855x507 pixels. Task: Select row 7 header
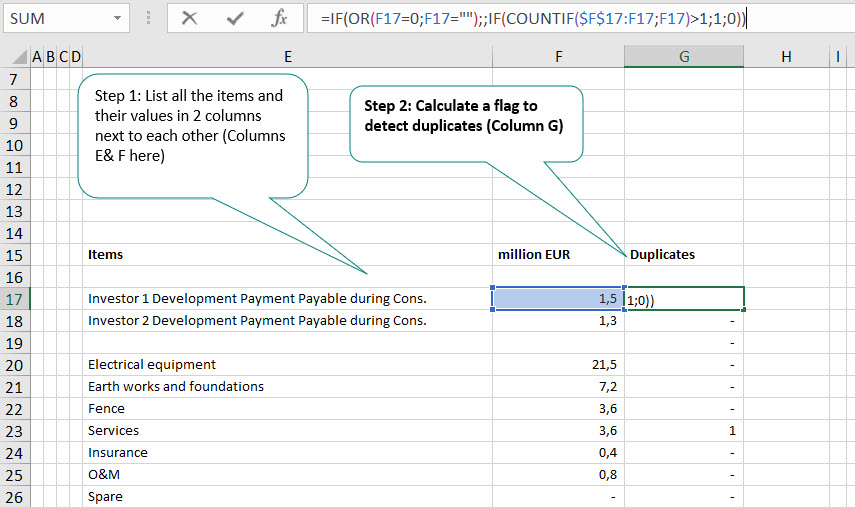(14, 80)
